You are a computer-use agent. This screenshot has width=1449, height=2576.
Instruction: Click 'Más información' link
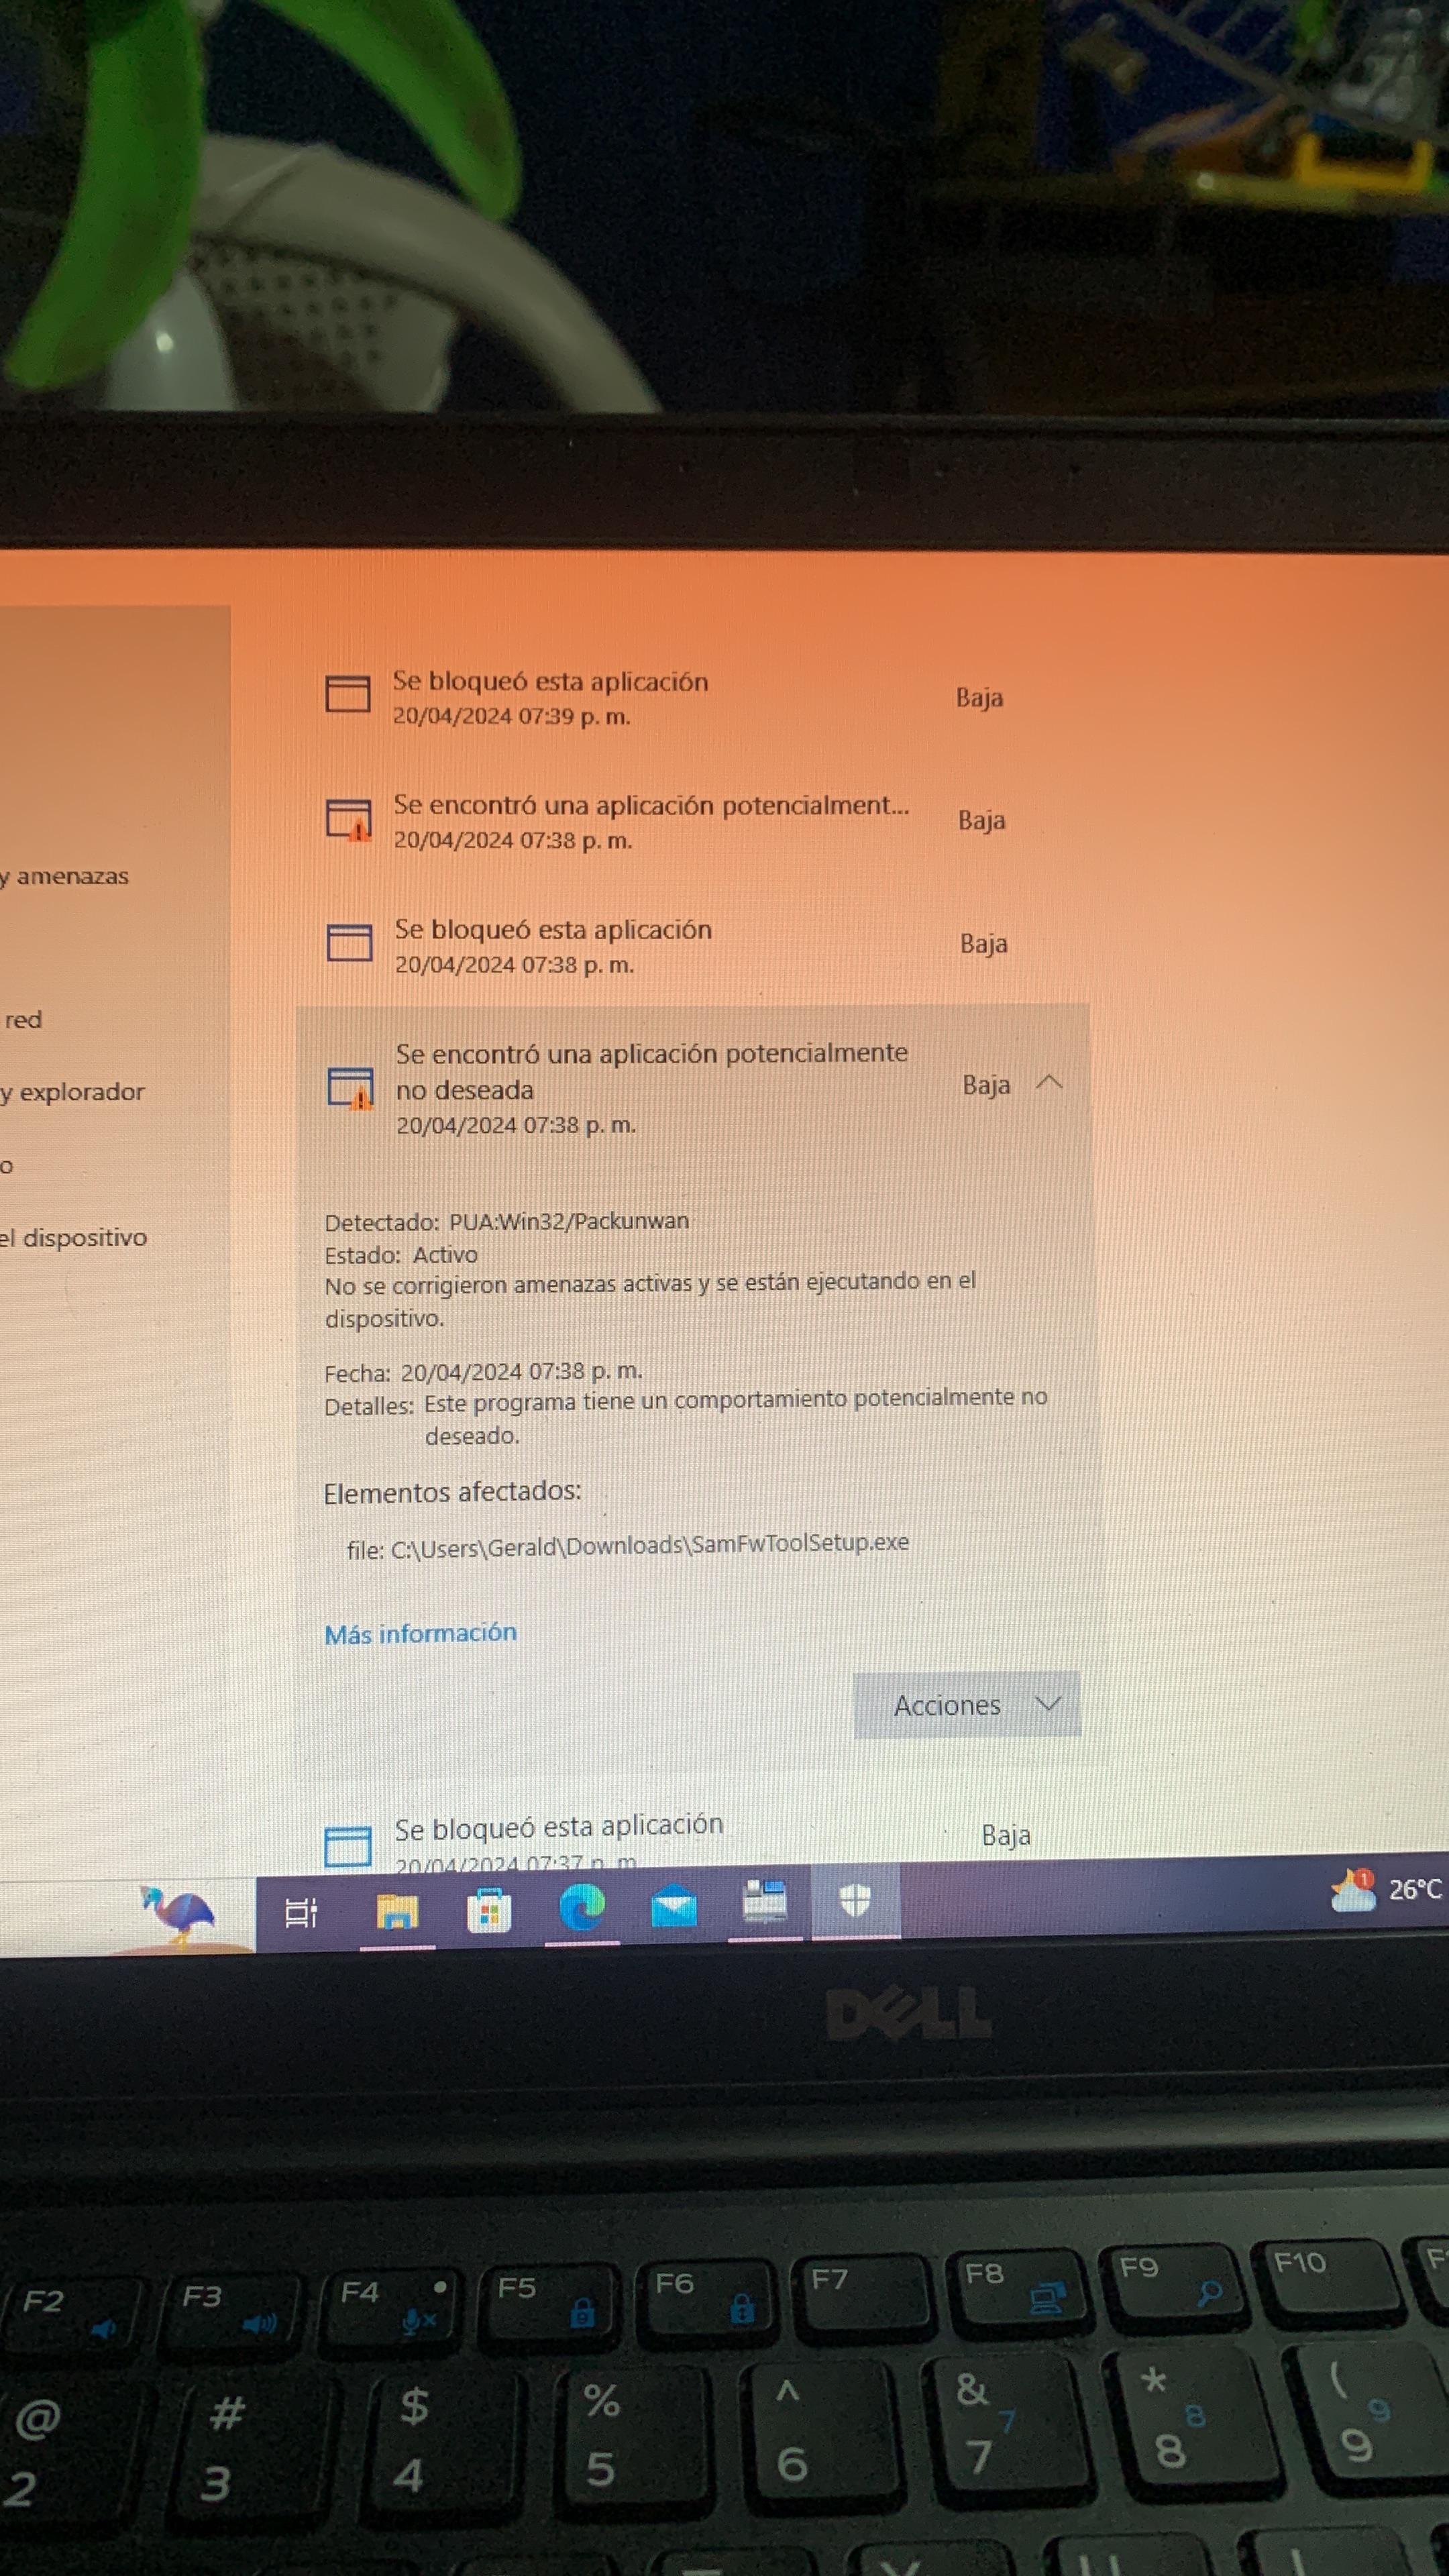pos(420,1633)
